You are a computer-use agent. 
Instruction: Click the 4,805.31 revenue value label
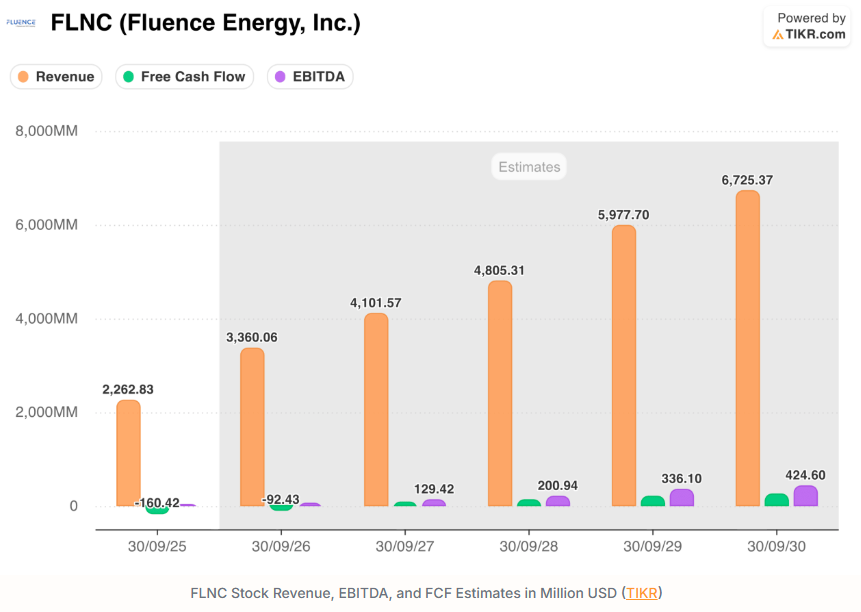(x=499, y=271)
